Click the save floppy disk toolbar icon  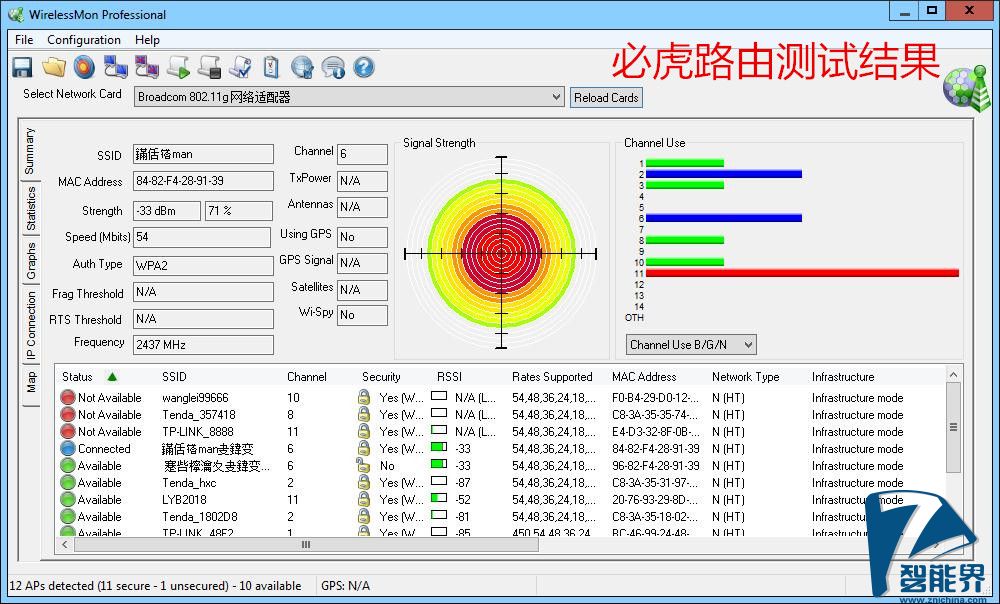[x=22, y=67]
